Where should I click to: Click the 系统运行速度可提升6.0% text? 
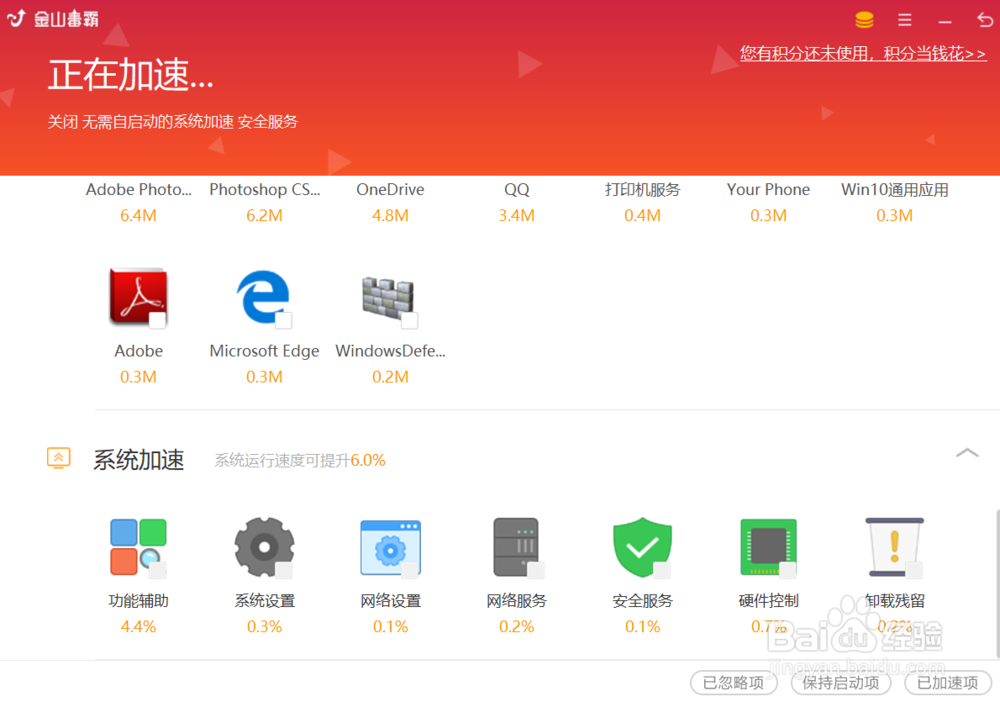pos(300,460)
